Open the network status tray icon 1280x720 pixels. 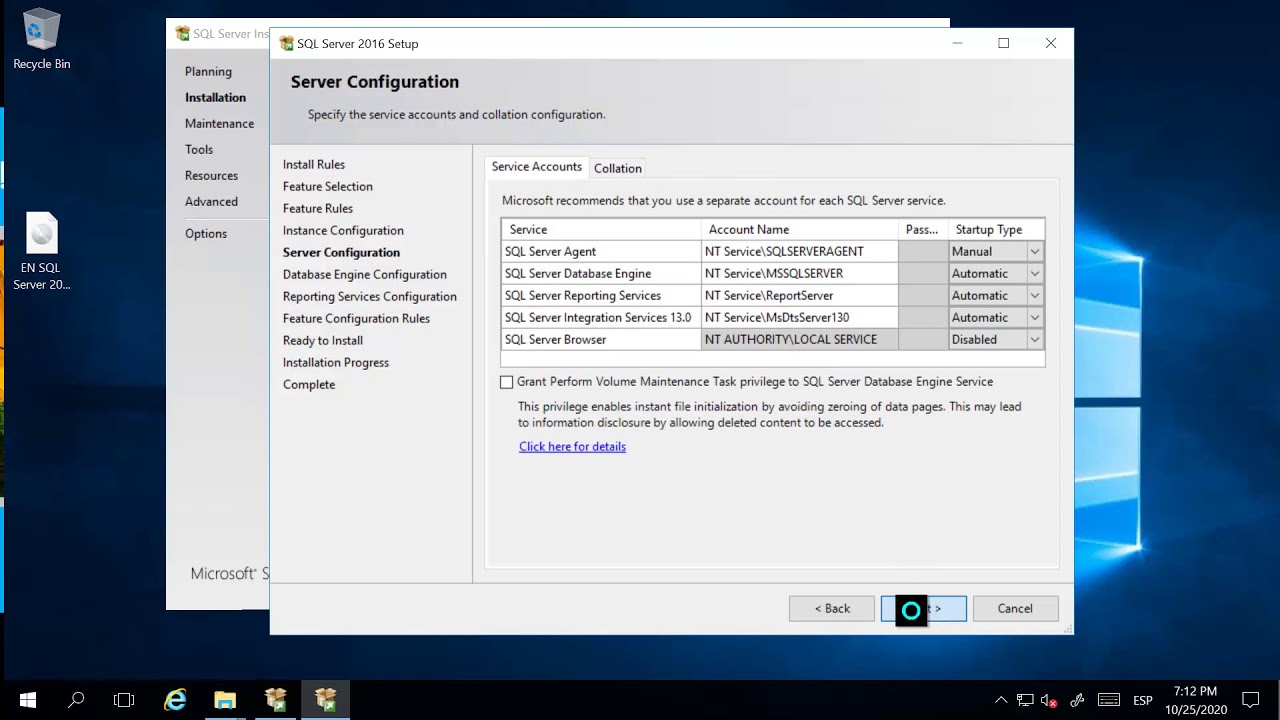1025,700
